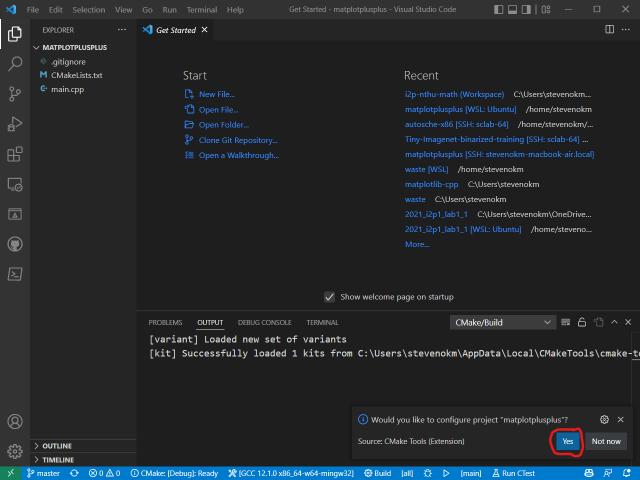Open recent i2p-nthu-math (Workspace)
Image resolution: width=640 pixels, height=480 pixels.
(x=454, y=94)
